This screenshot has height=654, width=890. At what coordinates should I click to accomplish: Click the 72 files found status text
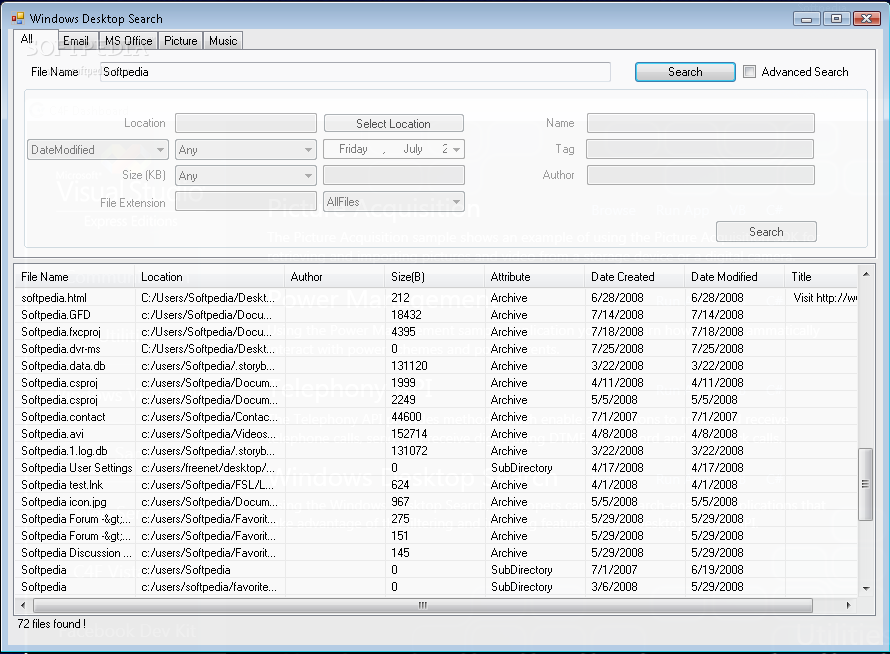(x=52, y=624)
